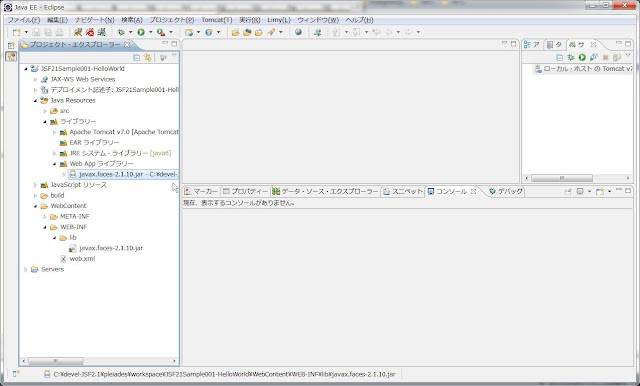640x386 pixels.
Task: Select the Java EE perspective icon
Action: 11,57
